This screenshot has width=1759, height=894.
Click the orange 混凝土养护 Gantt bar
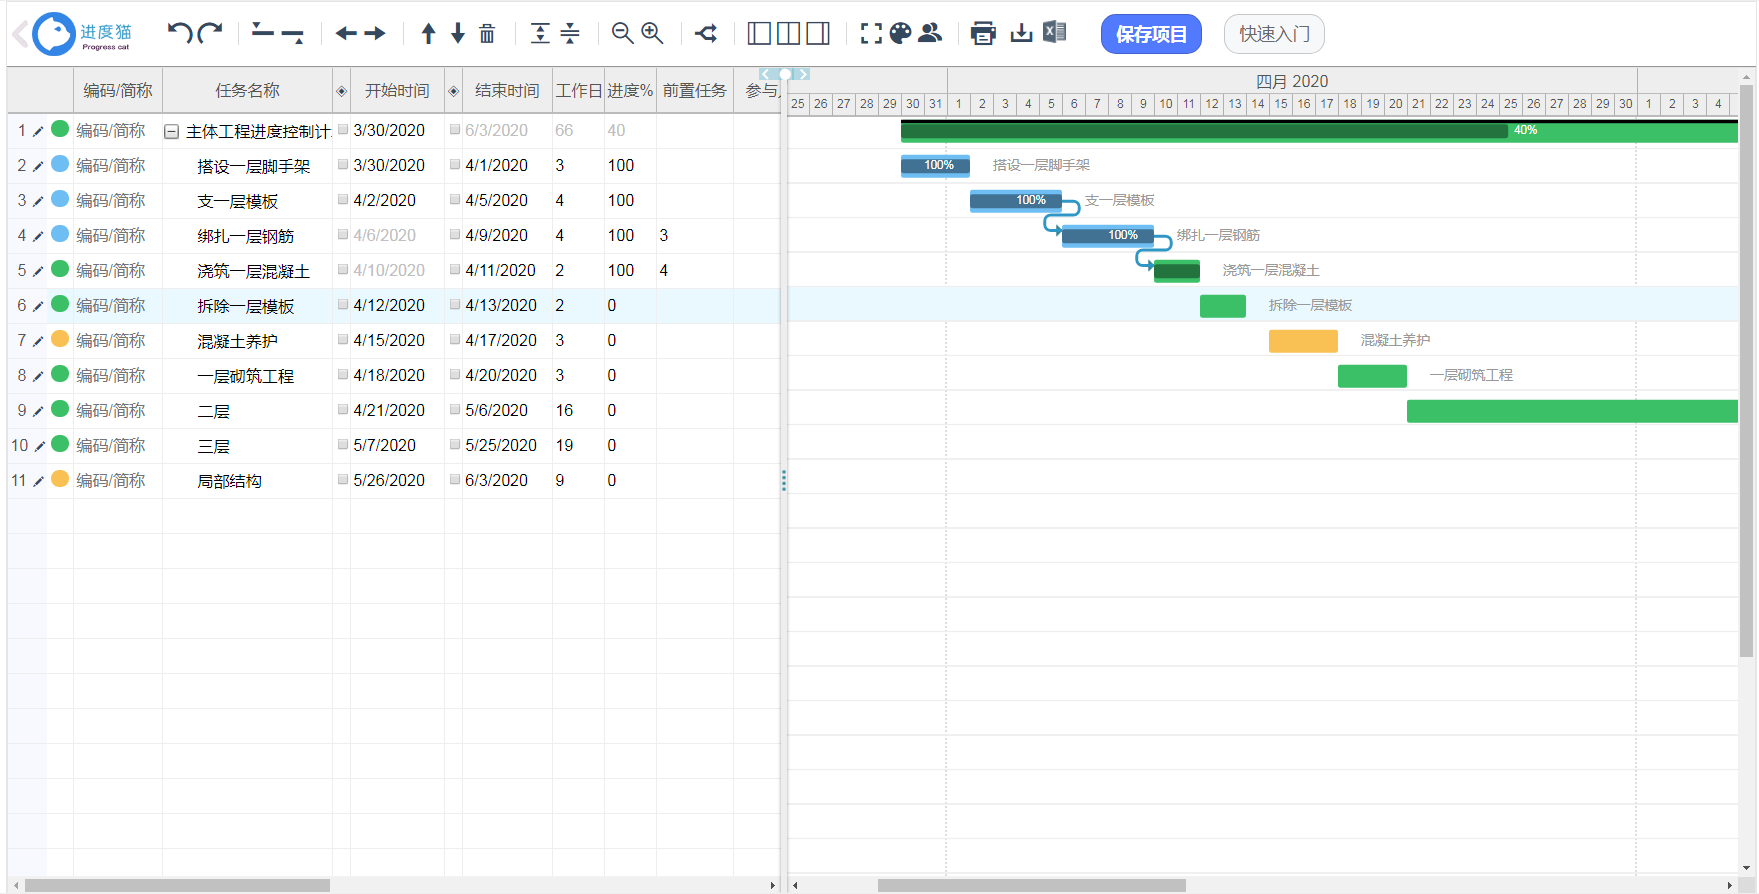[1303, 341]
